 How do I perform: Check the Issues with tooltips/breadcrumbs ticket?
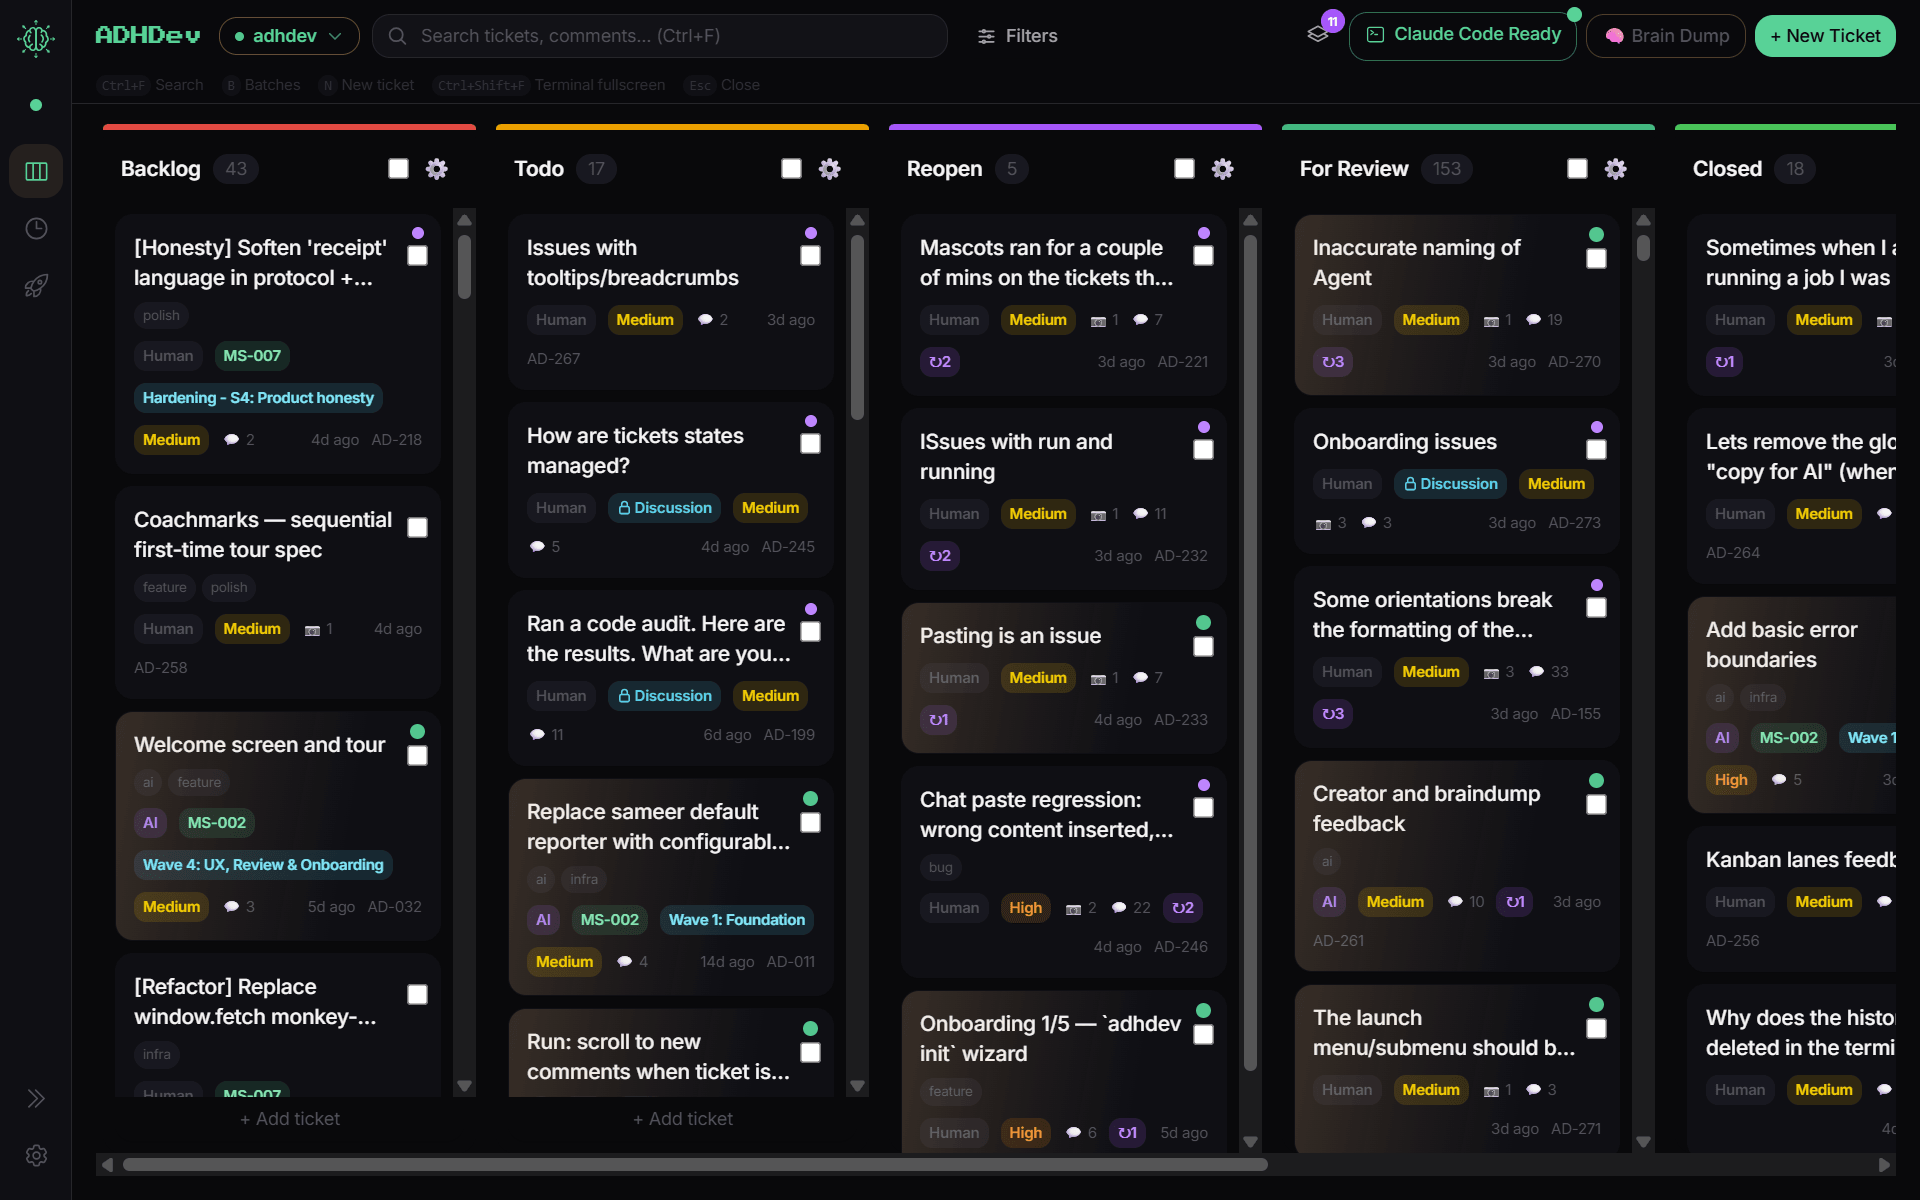(x=811, y=256)
